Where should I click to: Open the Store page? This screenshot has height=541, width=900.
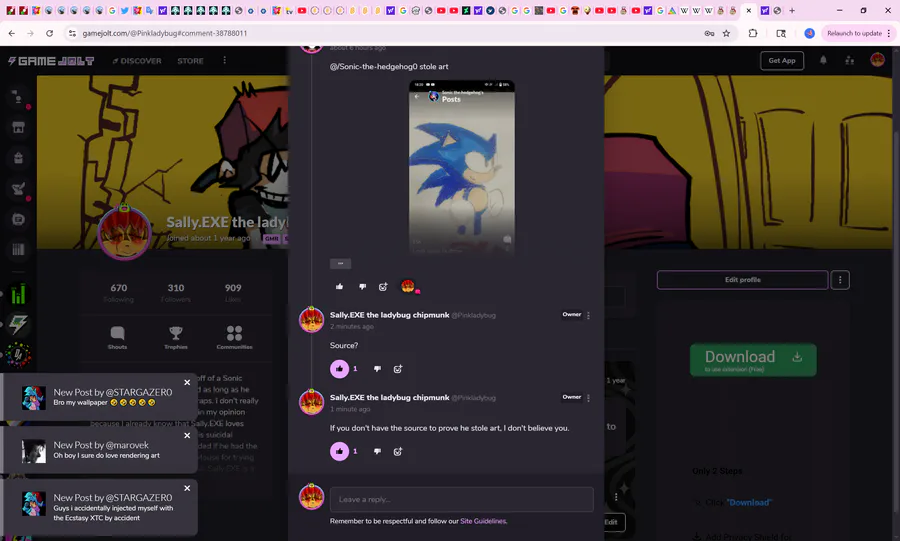pos(191,61)
